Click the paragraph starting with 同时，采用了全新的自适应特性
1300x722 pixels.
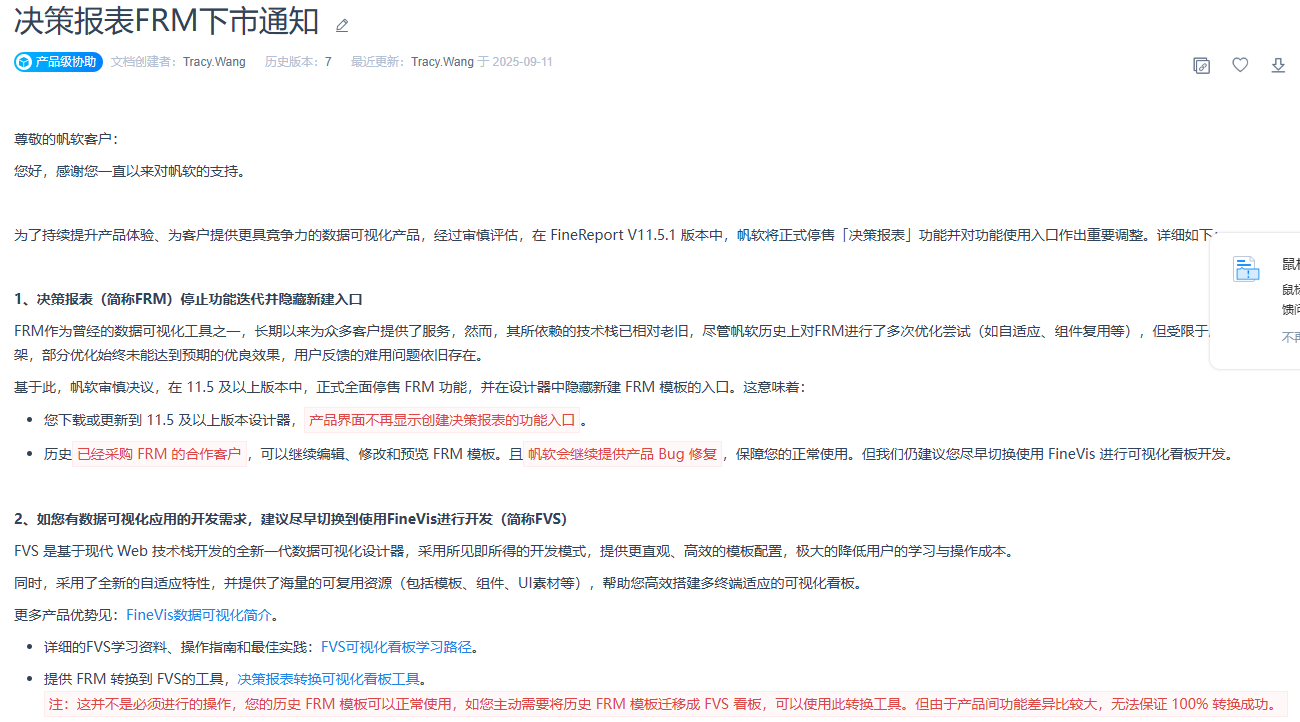(x=442, y=583)
